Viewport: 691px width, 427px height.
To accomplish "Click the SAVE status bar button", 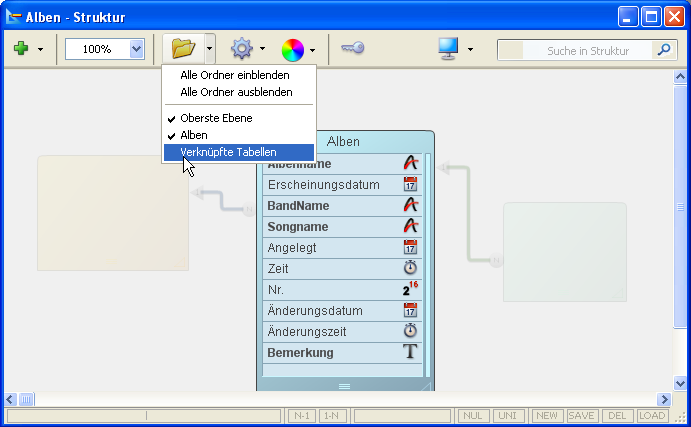I will point(581,416).
